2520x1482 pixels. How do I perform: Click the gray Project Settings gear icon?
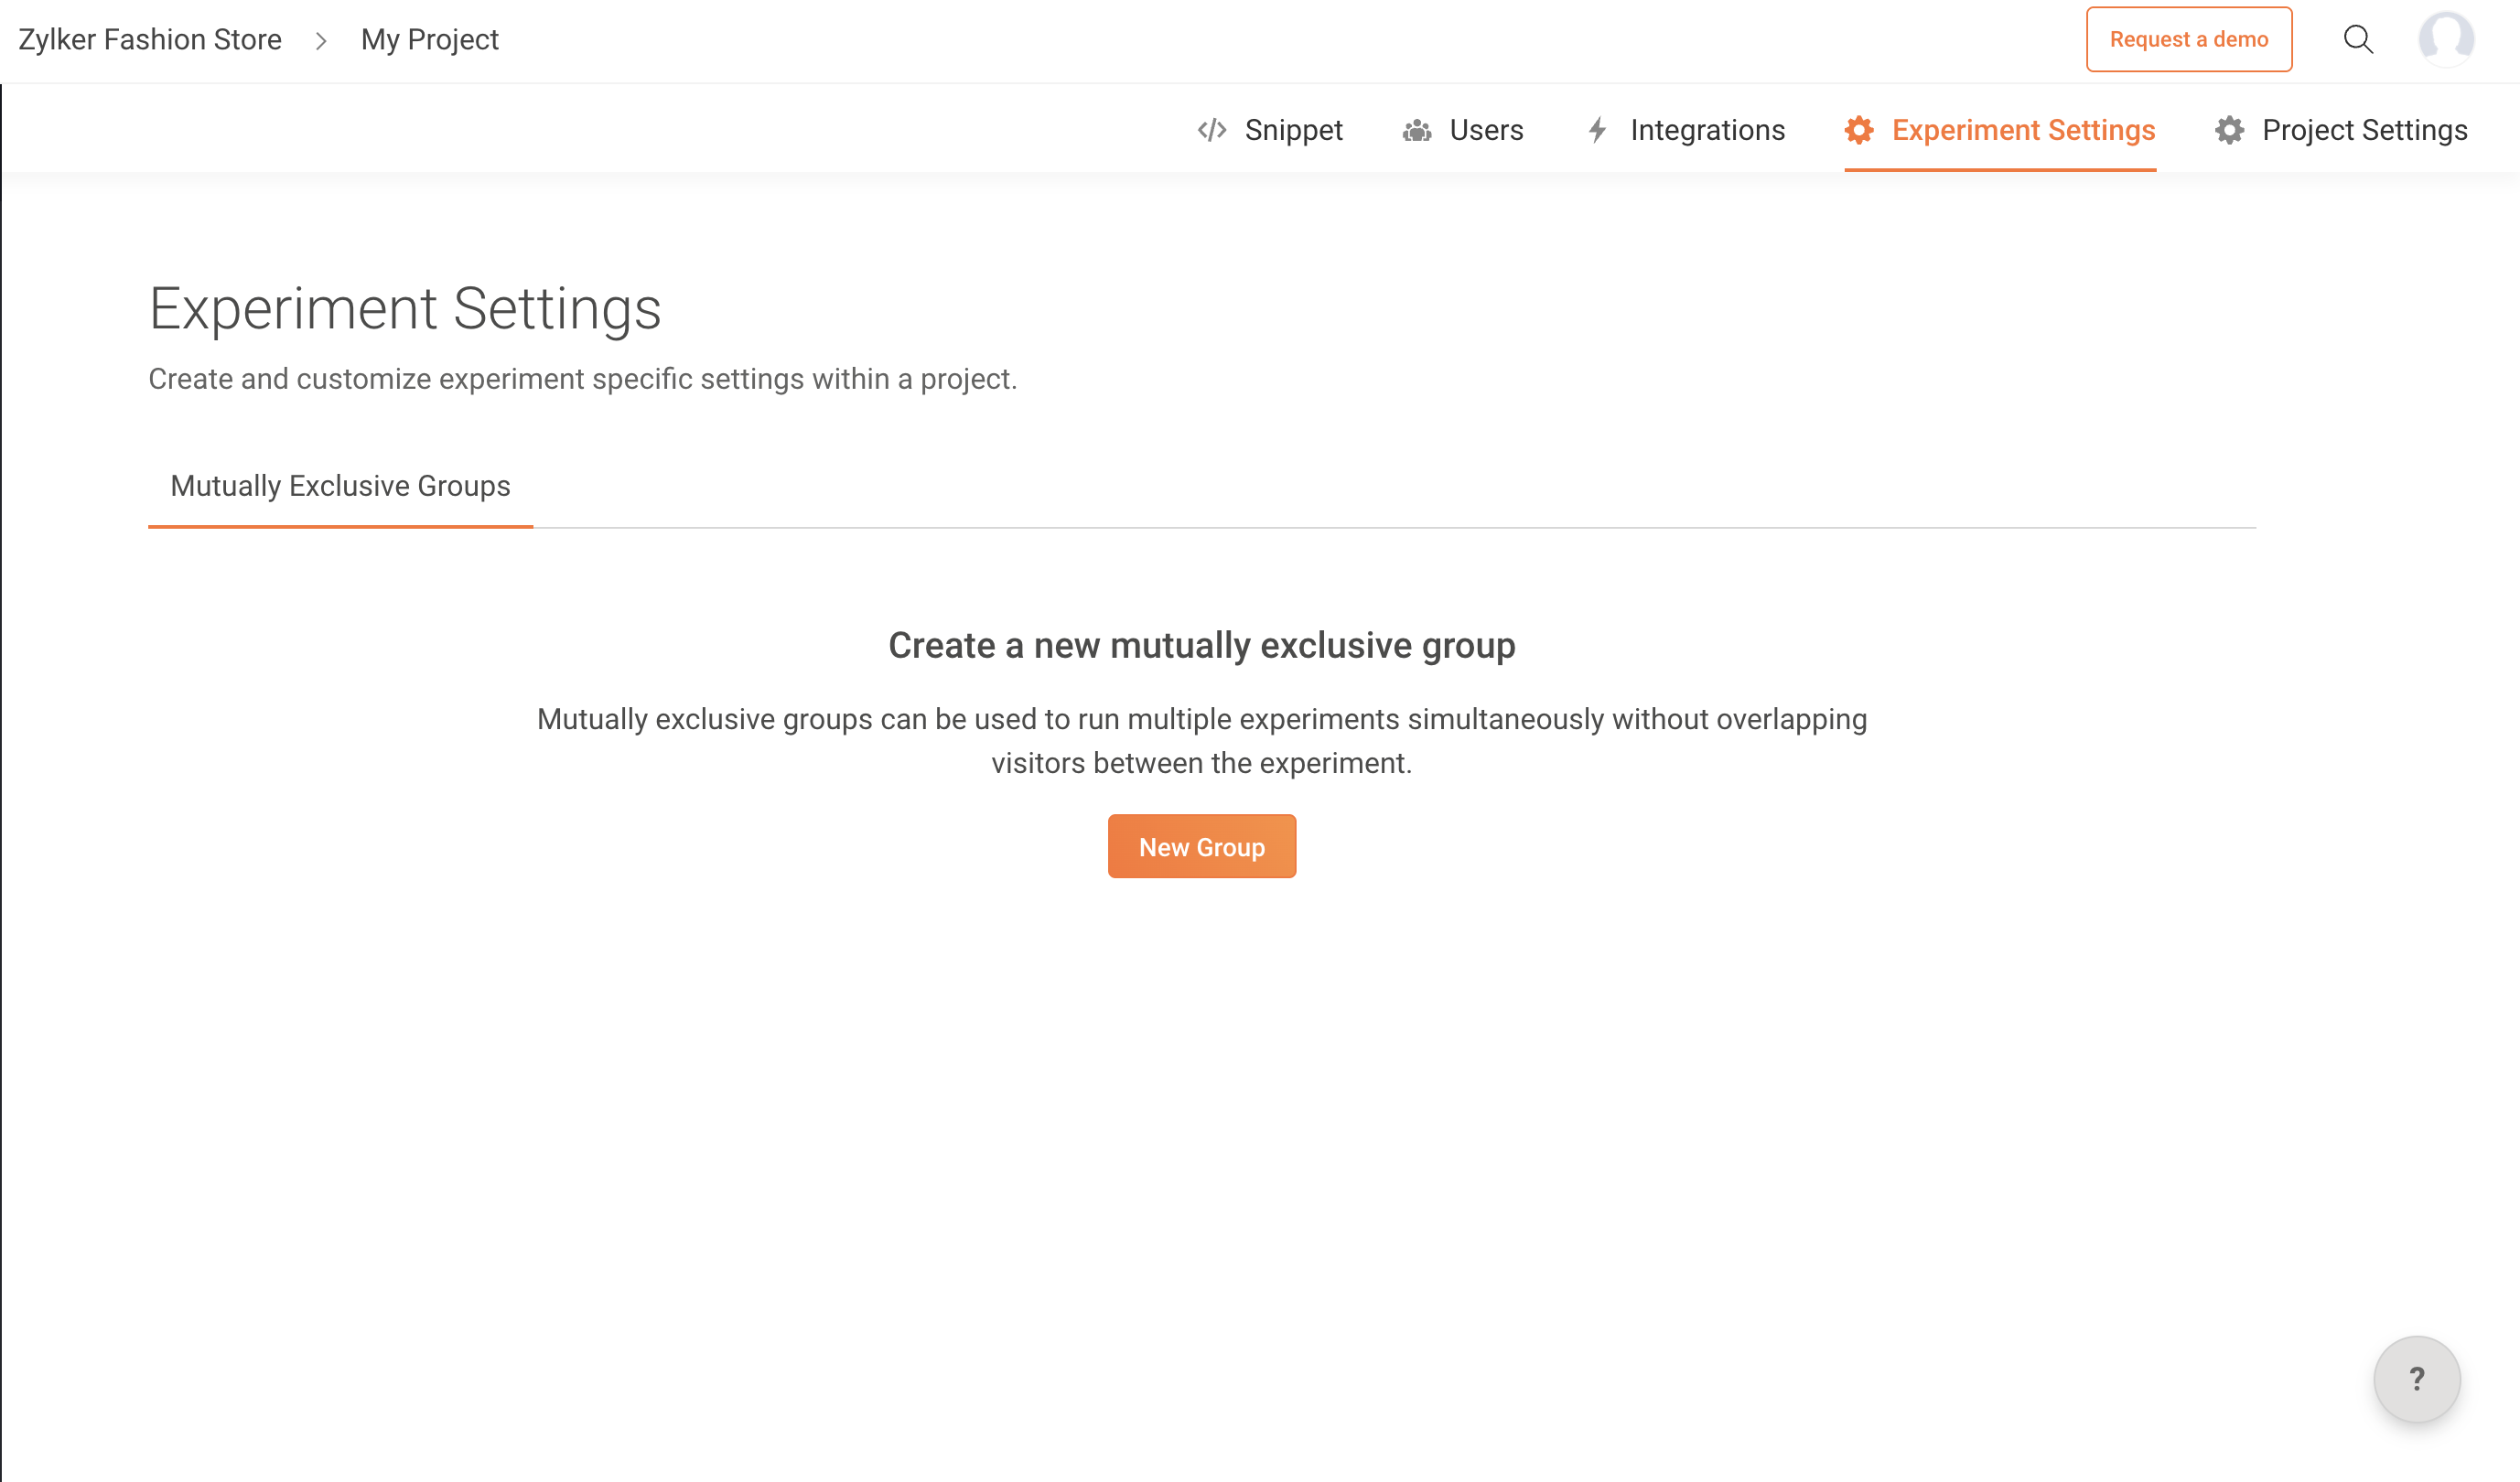click(x=2229, y=130)
